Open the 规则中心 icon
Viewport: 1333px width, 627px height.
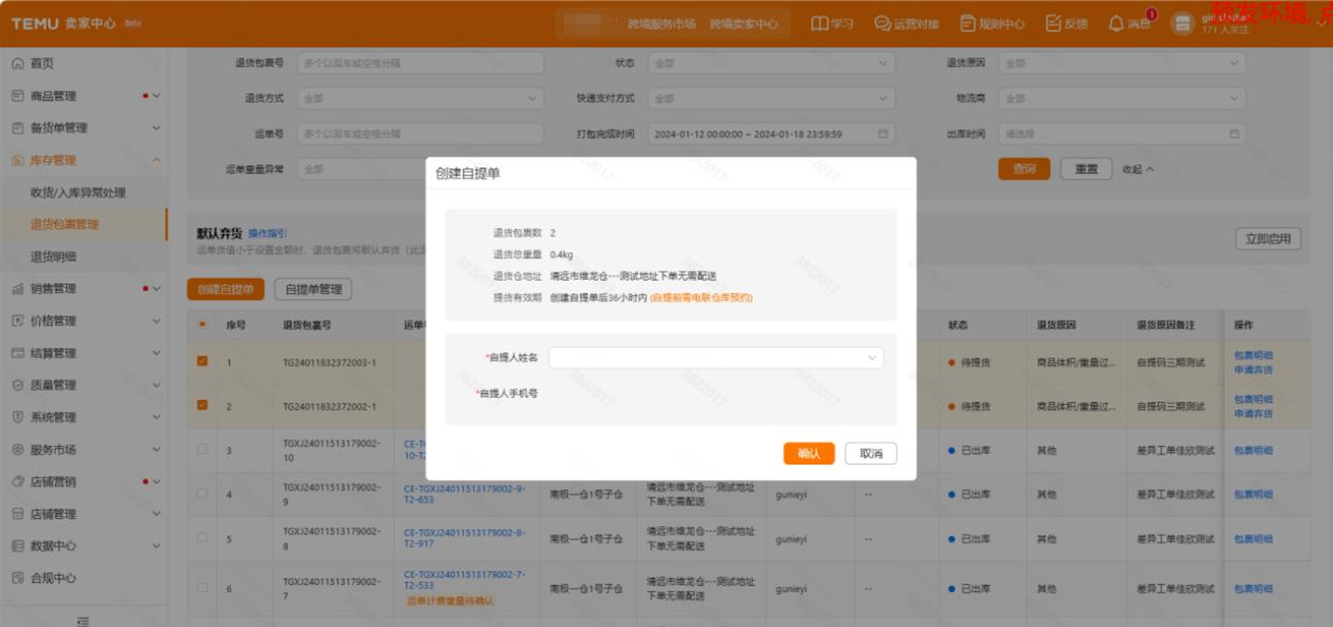pyautogui.click(x=968, y=23)
